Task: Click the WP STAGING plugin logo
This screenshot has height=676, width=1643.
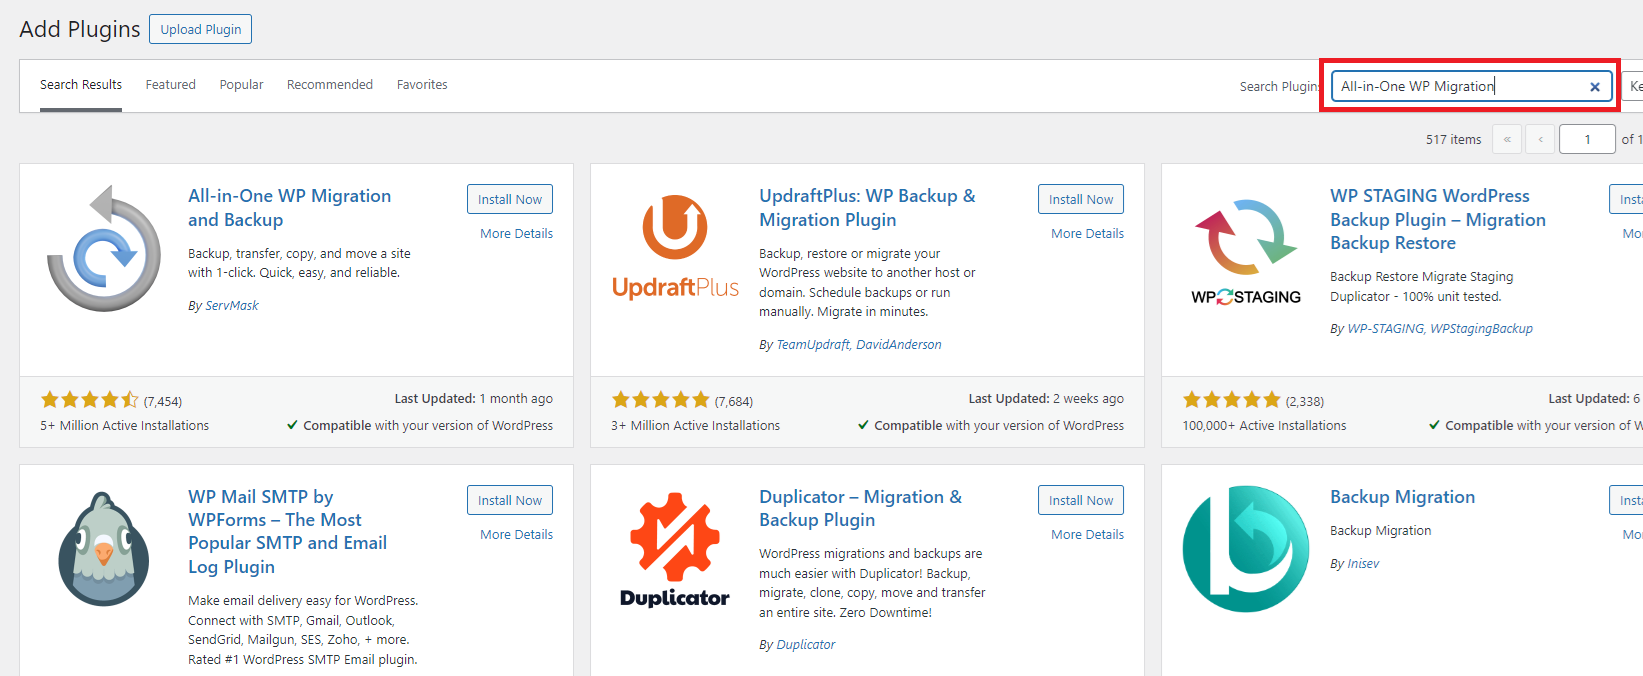Action: point(1246,251)
